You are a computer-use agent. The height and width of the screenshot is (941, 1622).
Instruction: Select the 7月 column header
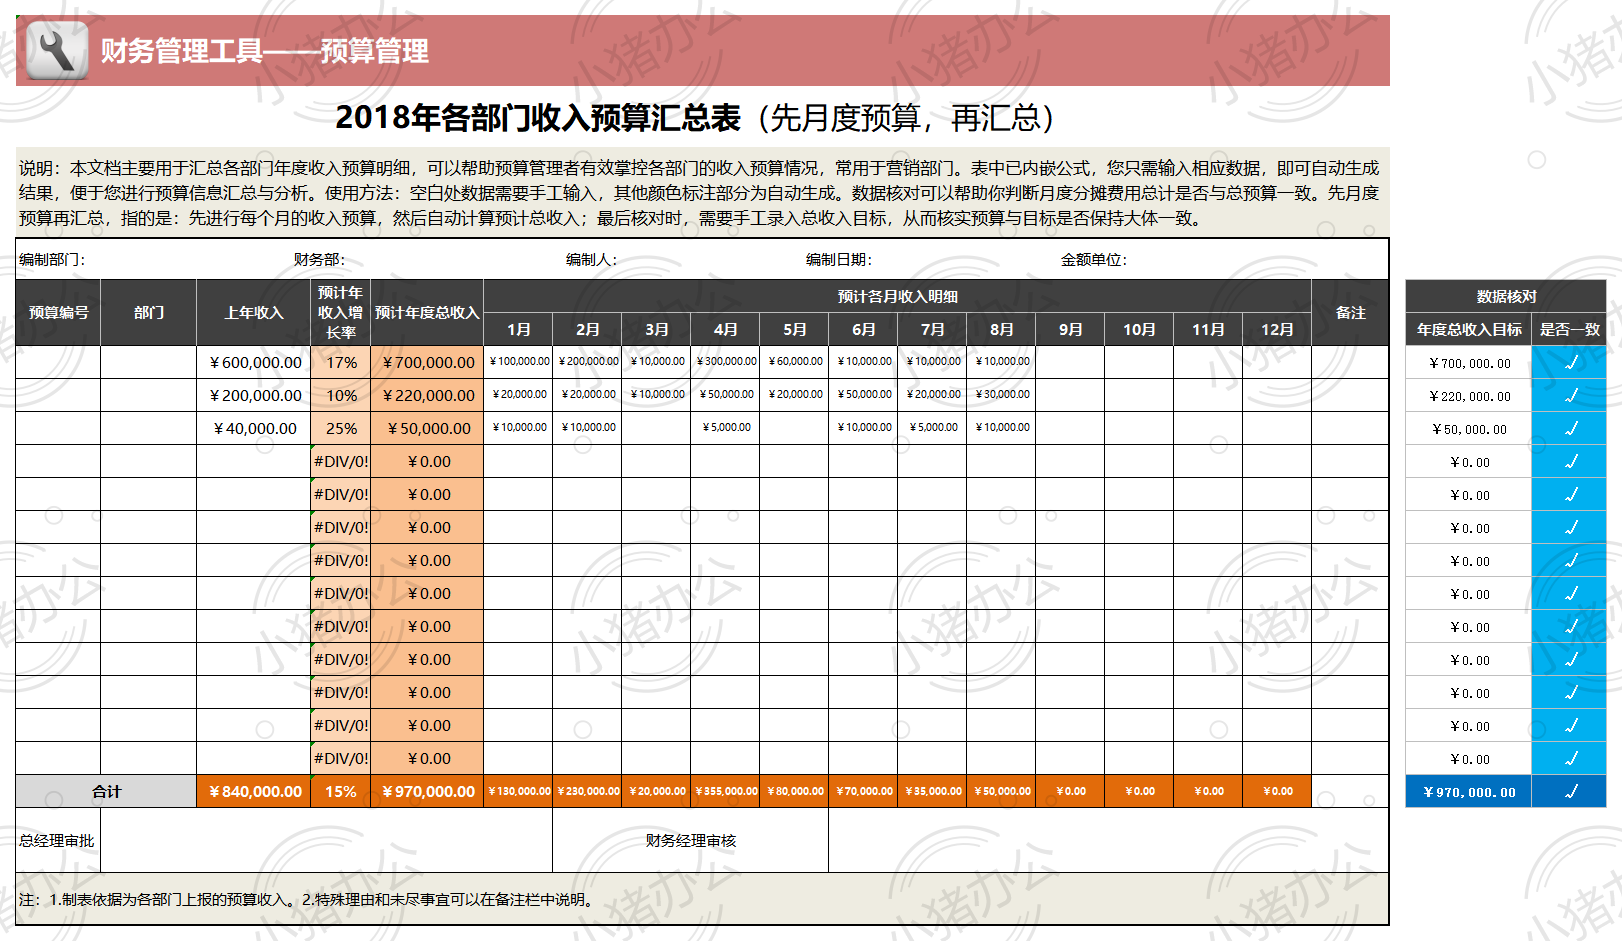(932, 330)
